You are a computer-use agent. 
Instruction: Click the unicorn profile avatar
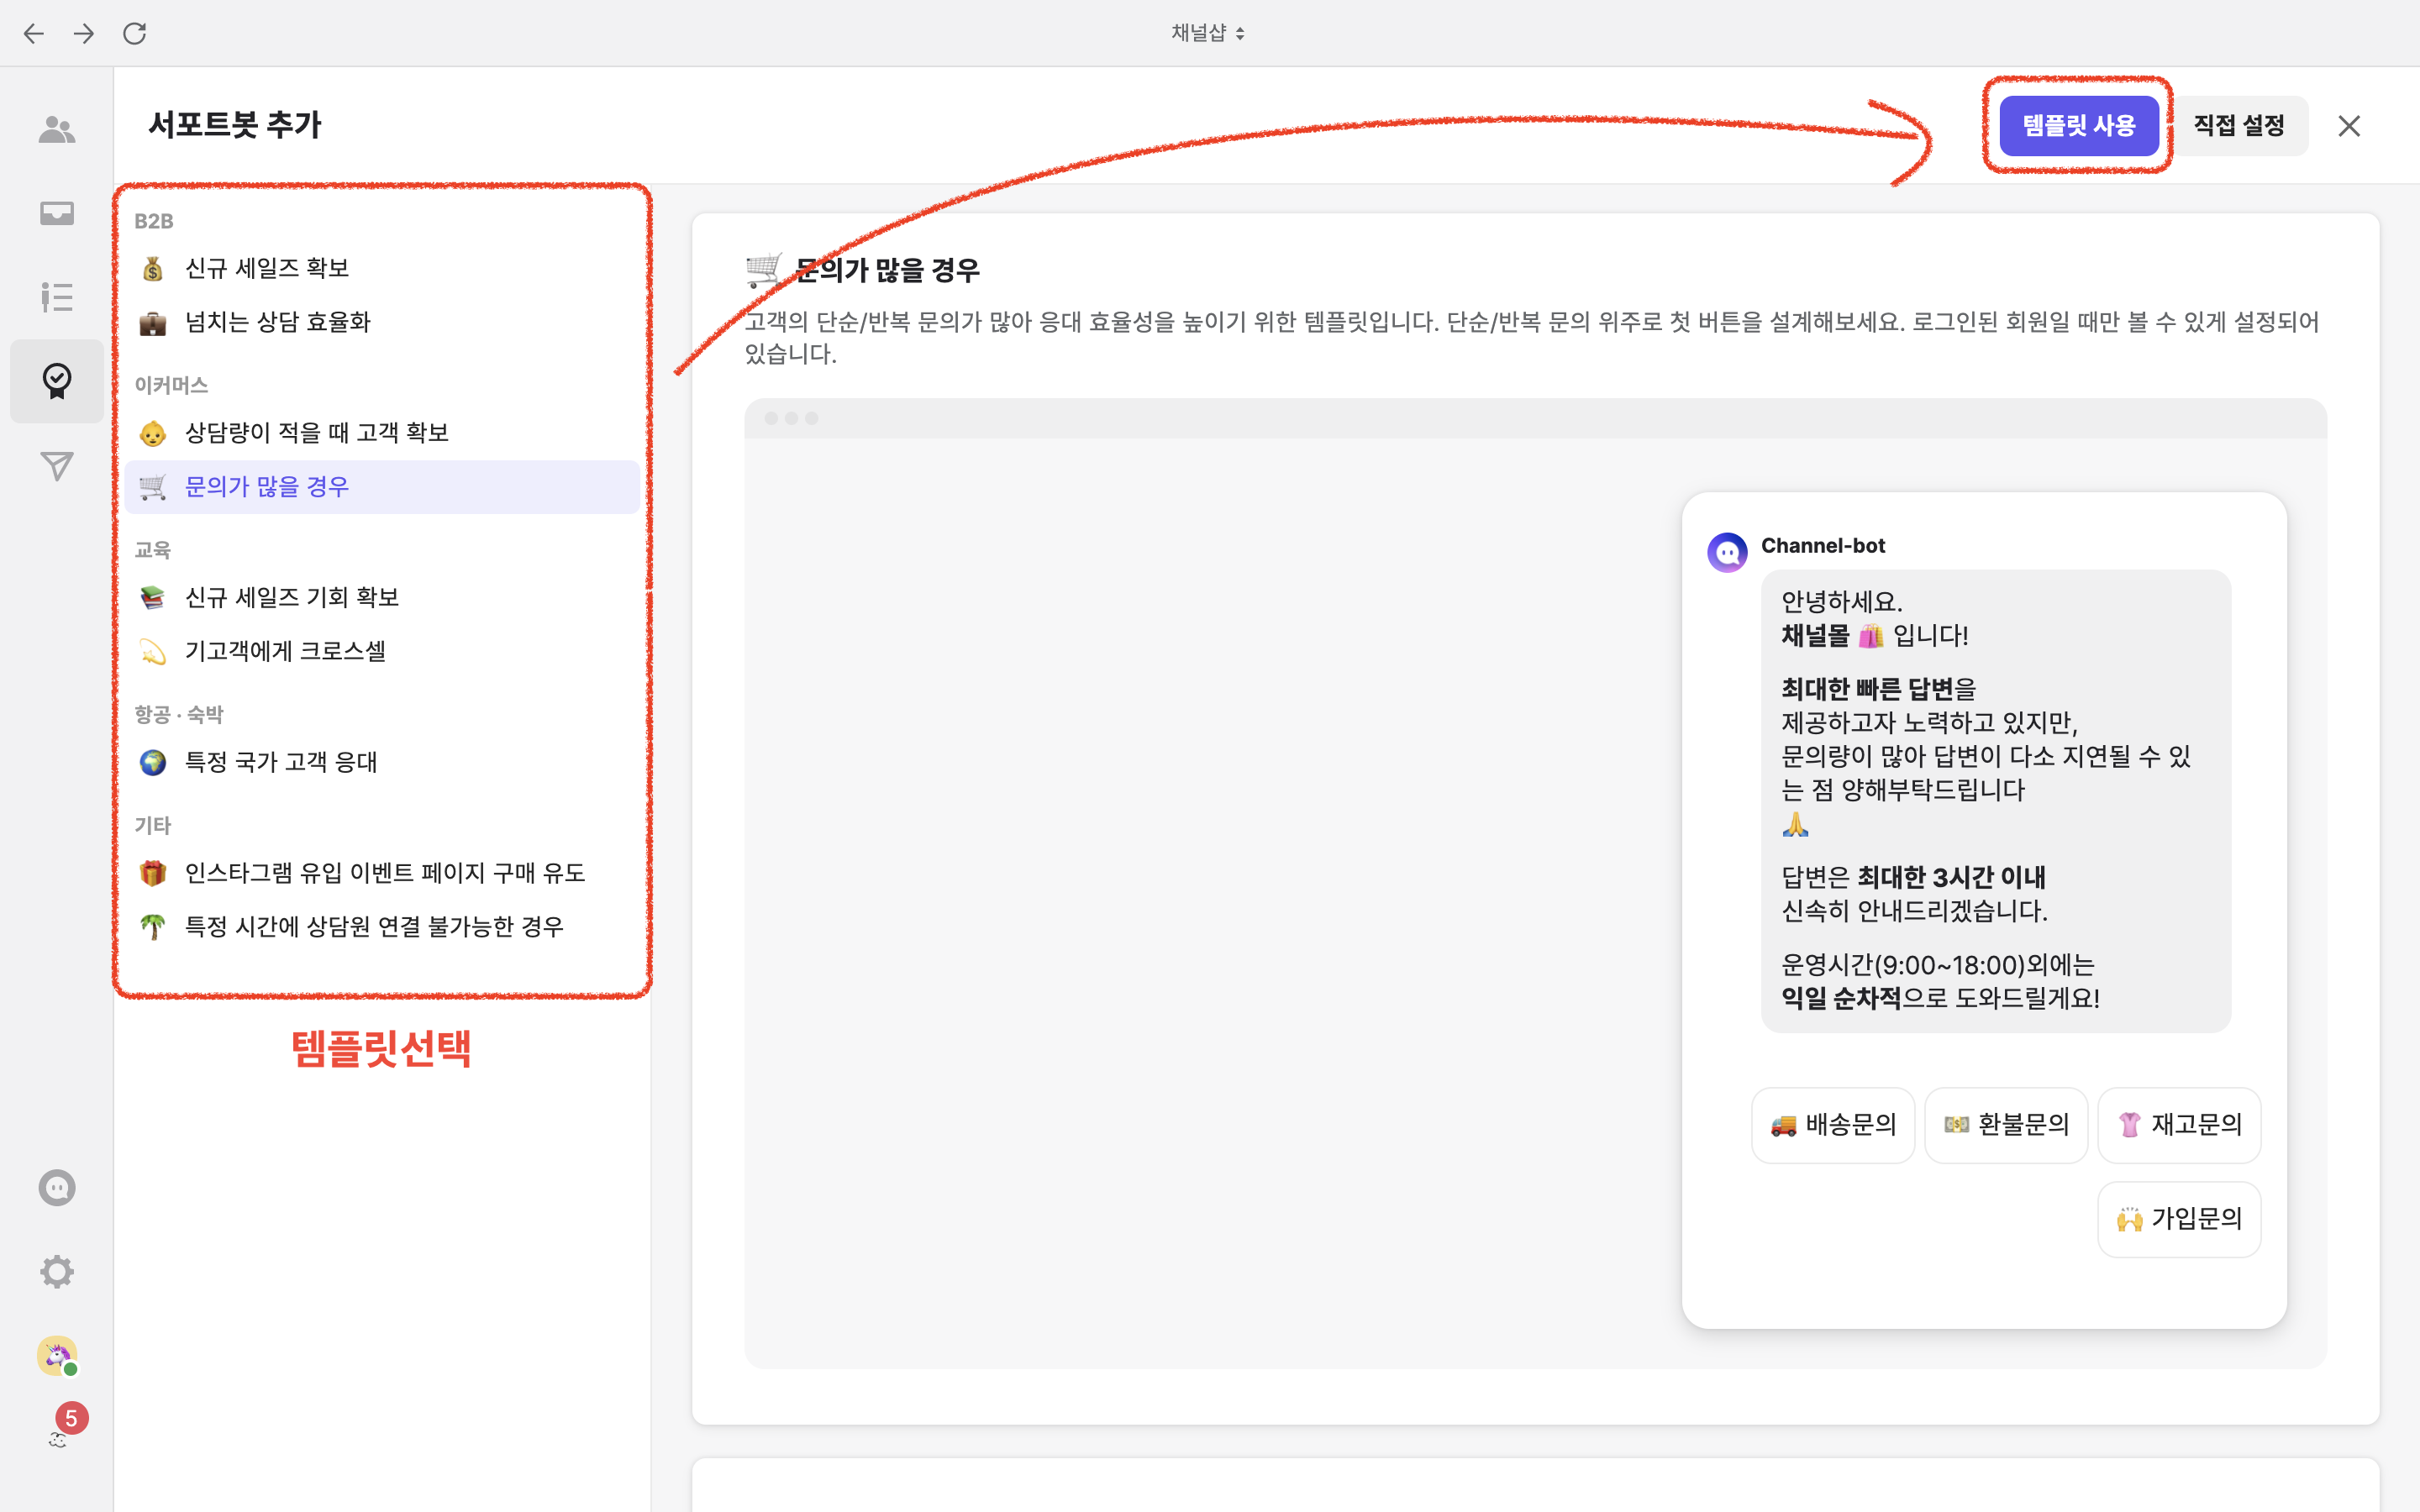[57, 1356]
